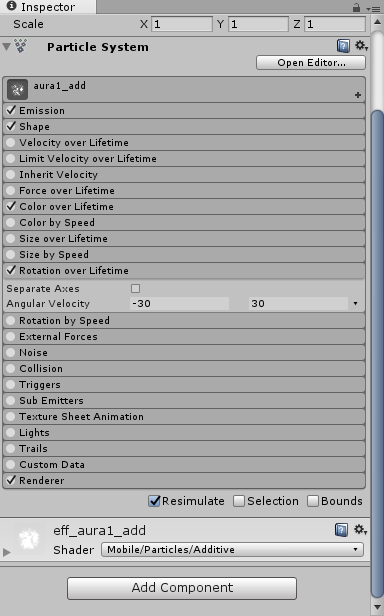Select the Inspector tab
The image size is (384, 616).
[48, 7]
